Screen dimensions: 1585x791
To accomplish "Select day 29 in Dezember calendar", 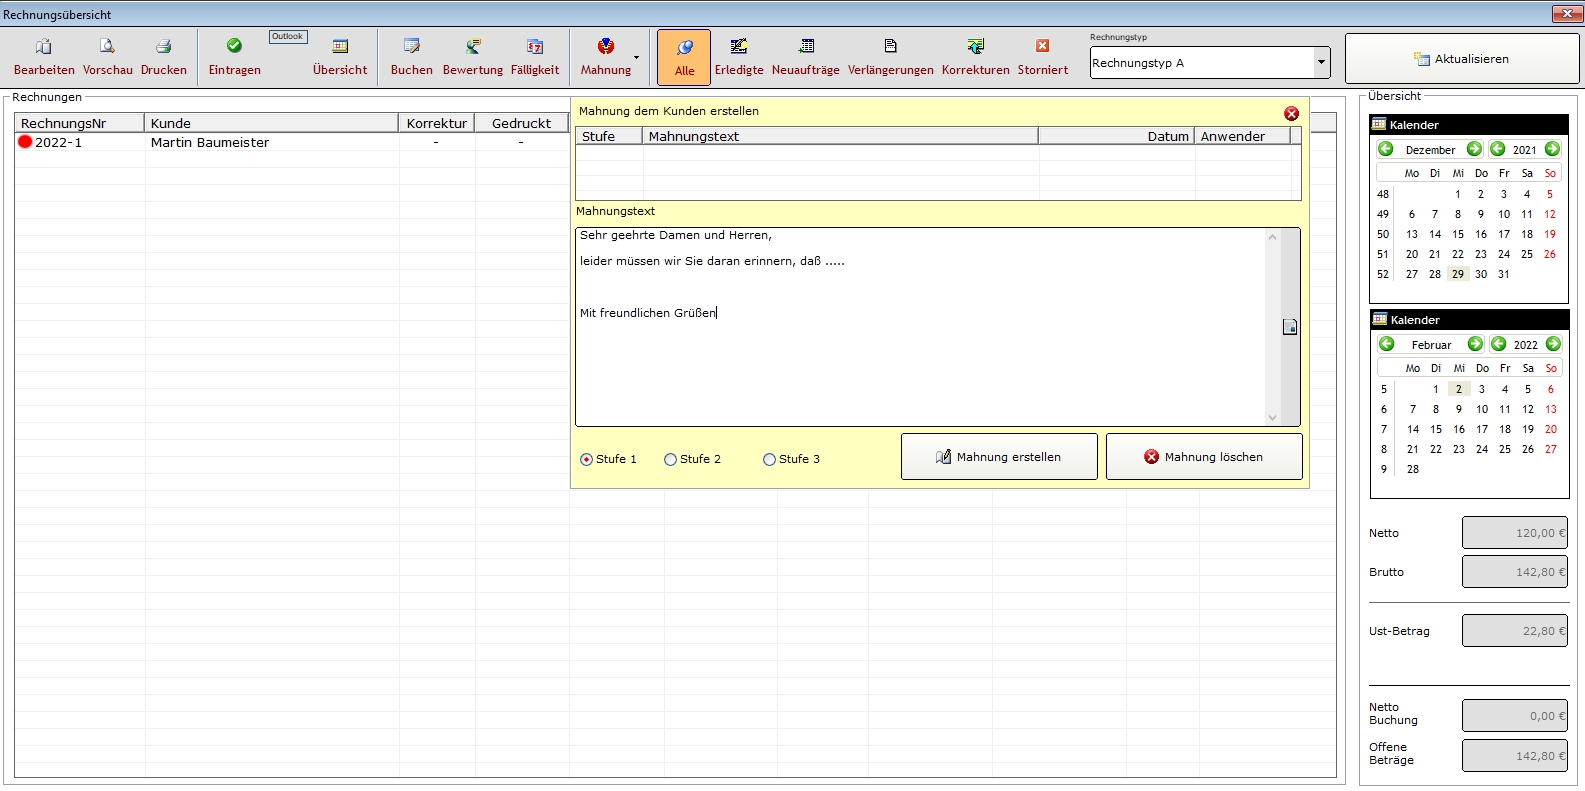I will [x=1458, y=274].
